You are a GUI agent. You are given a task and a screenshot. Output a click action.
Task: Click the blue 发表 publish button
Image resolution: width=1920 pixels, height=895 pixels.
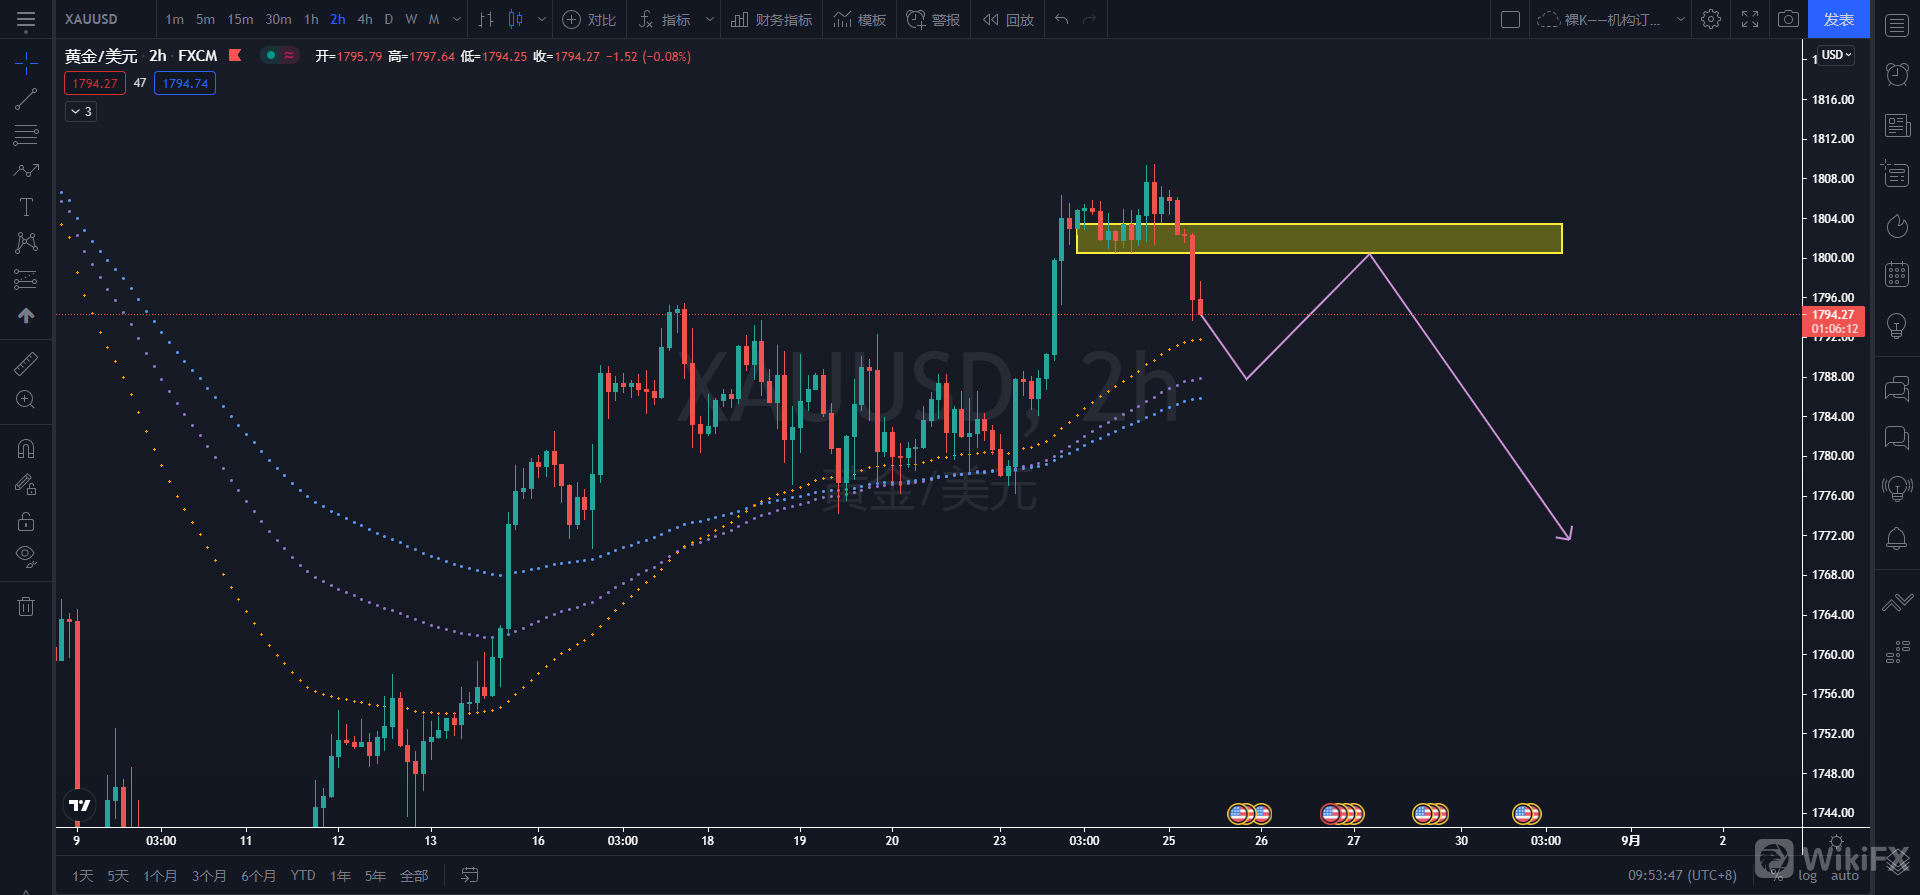pyautogui.click(x=1838, y=19)
